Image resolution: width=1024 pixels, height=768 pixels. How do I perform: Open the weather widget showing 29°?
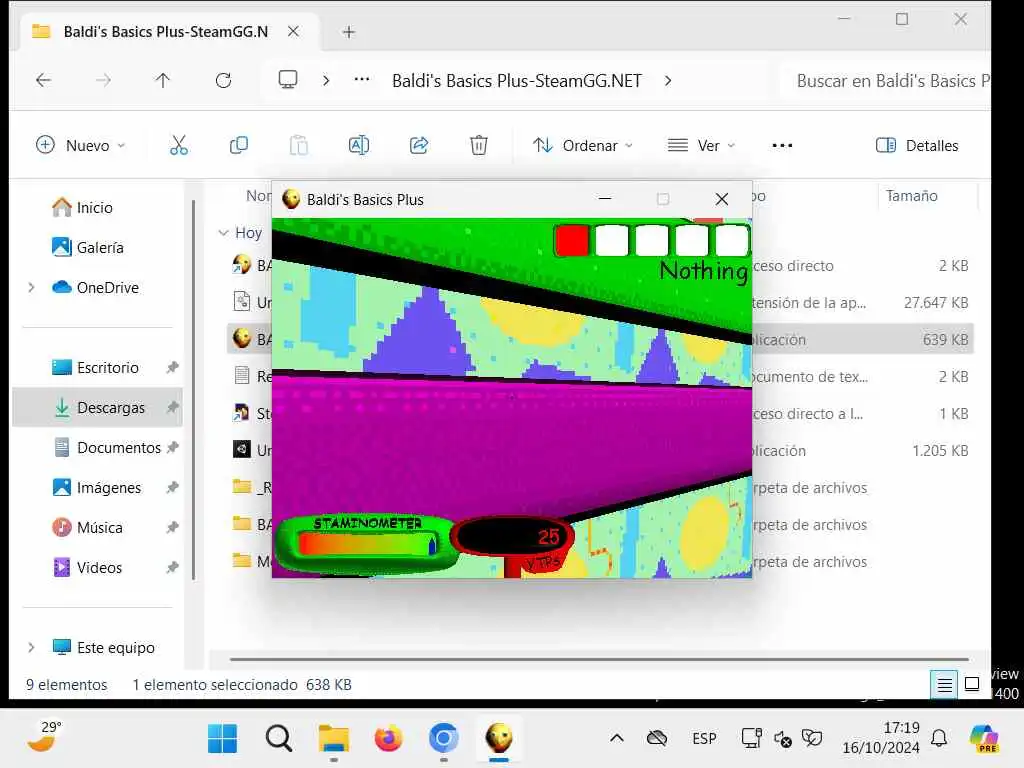coord(44,736)
